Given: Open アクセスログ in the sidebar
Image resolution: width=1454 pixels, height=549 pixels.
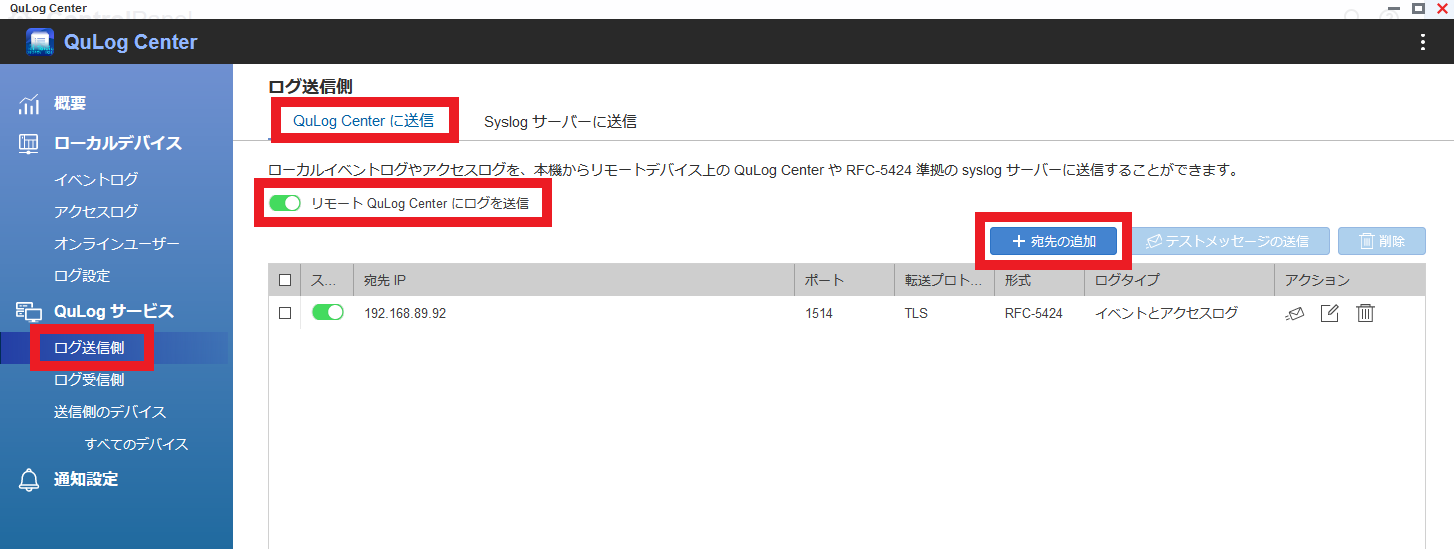Looking at the screenshot, I should pyautogui.click(x=96, y=212).
